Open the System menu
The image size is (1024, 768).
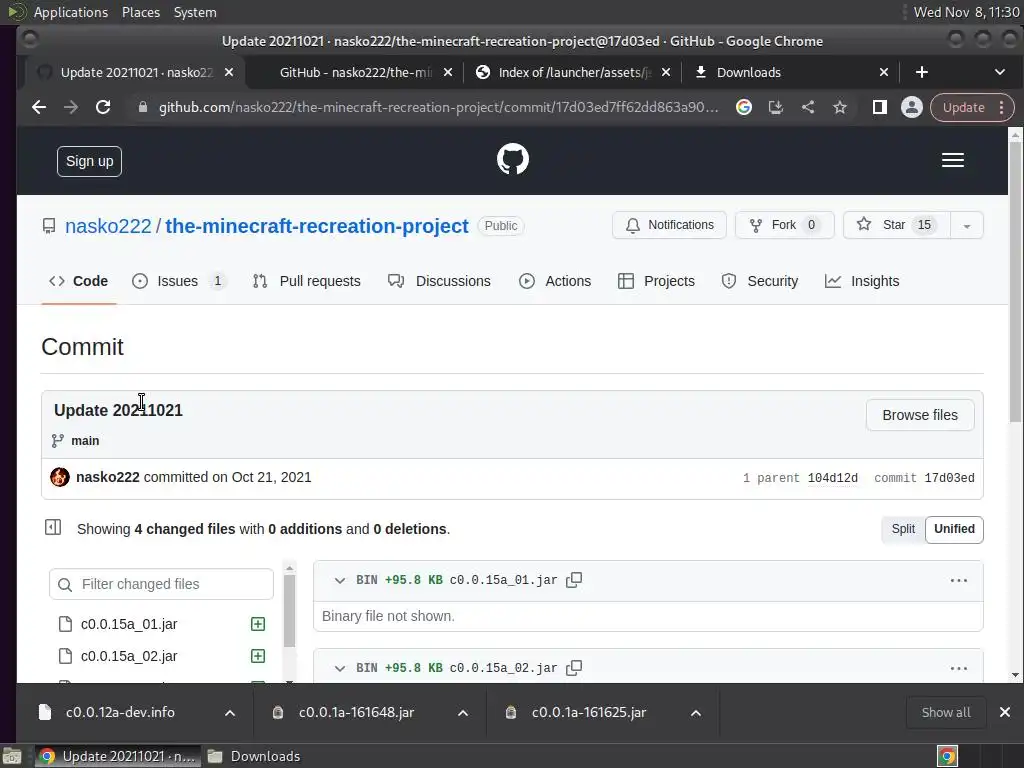(195, 12)
